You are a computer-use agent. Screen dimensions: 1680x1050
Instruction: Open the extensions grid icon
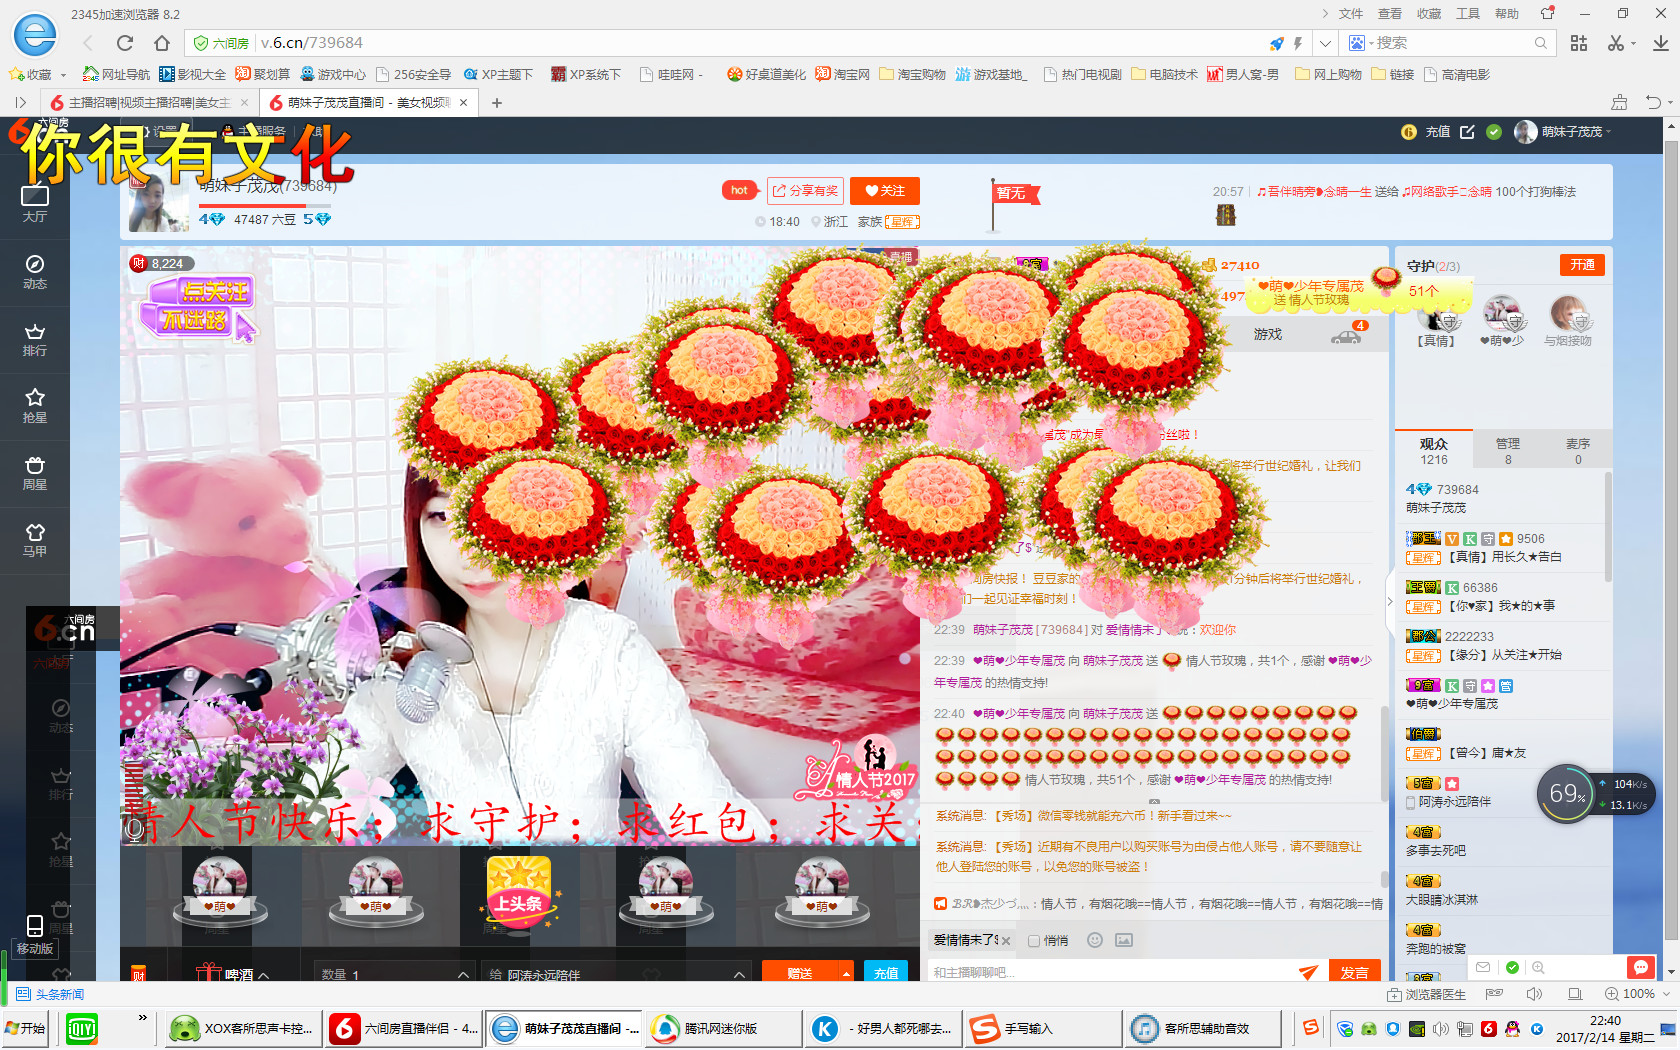1579,43
